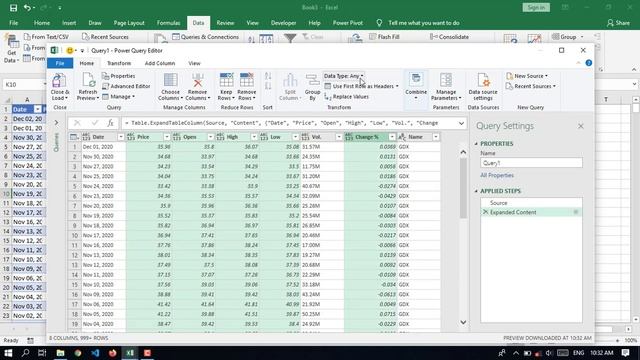Expand the formula bar
This screenshot has width=640, height=360.
click(x=461, y=123)
